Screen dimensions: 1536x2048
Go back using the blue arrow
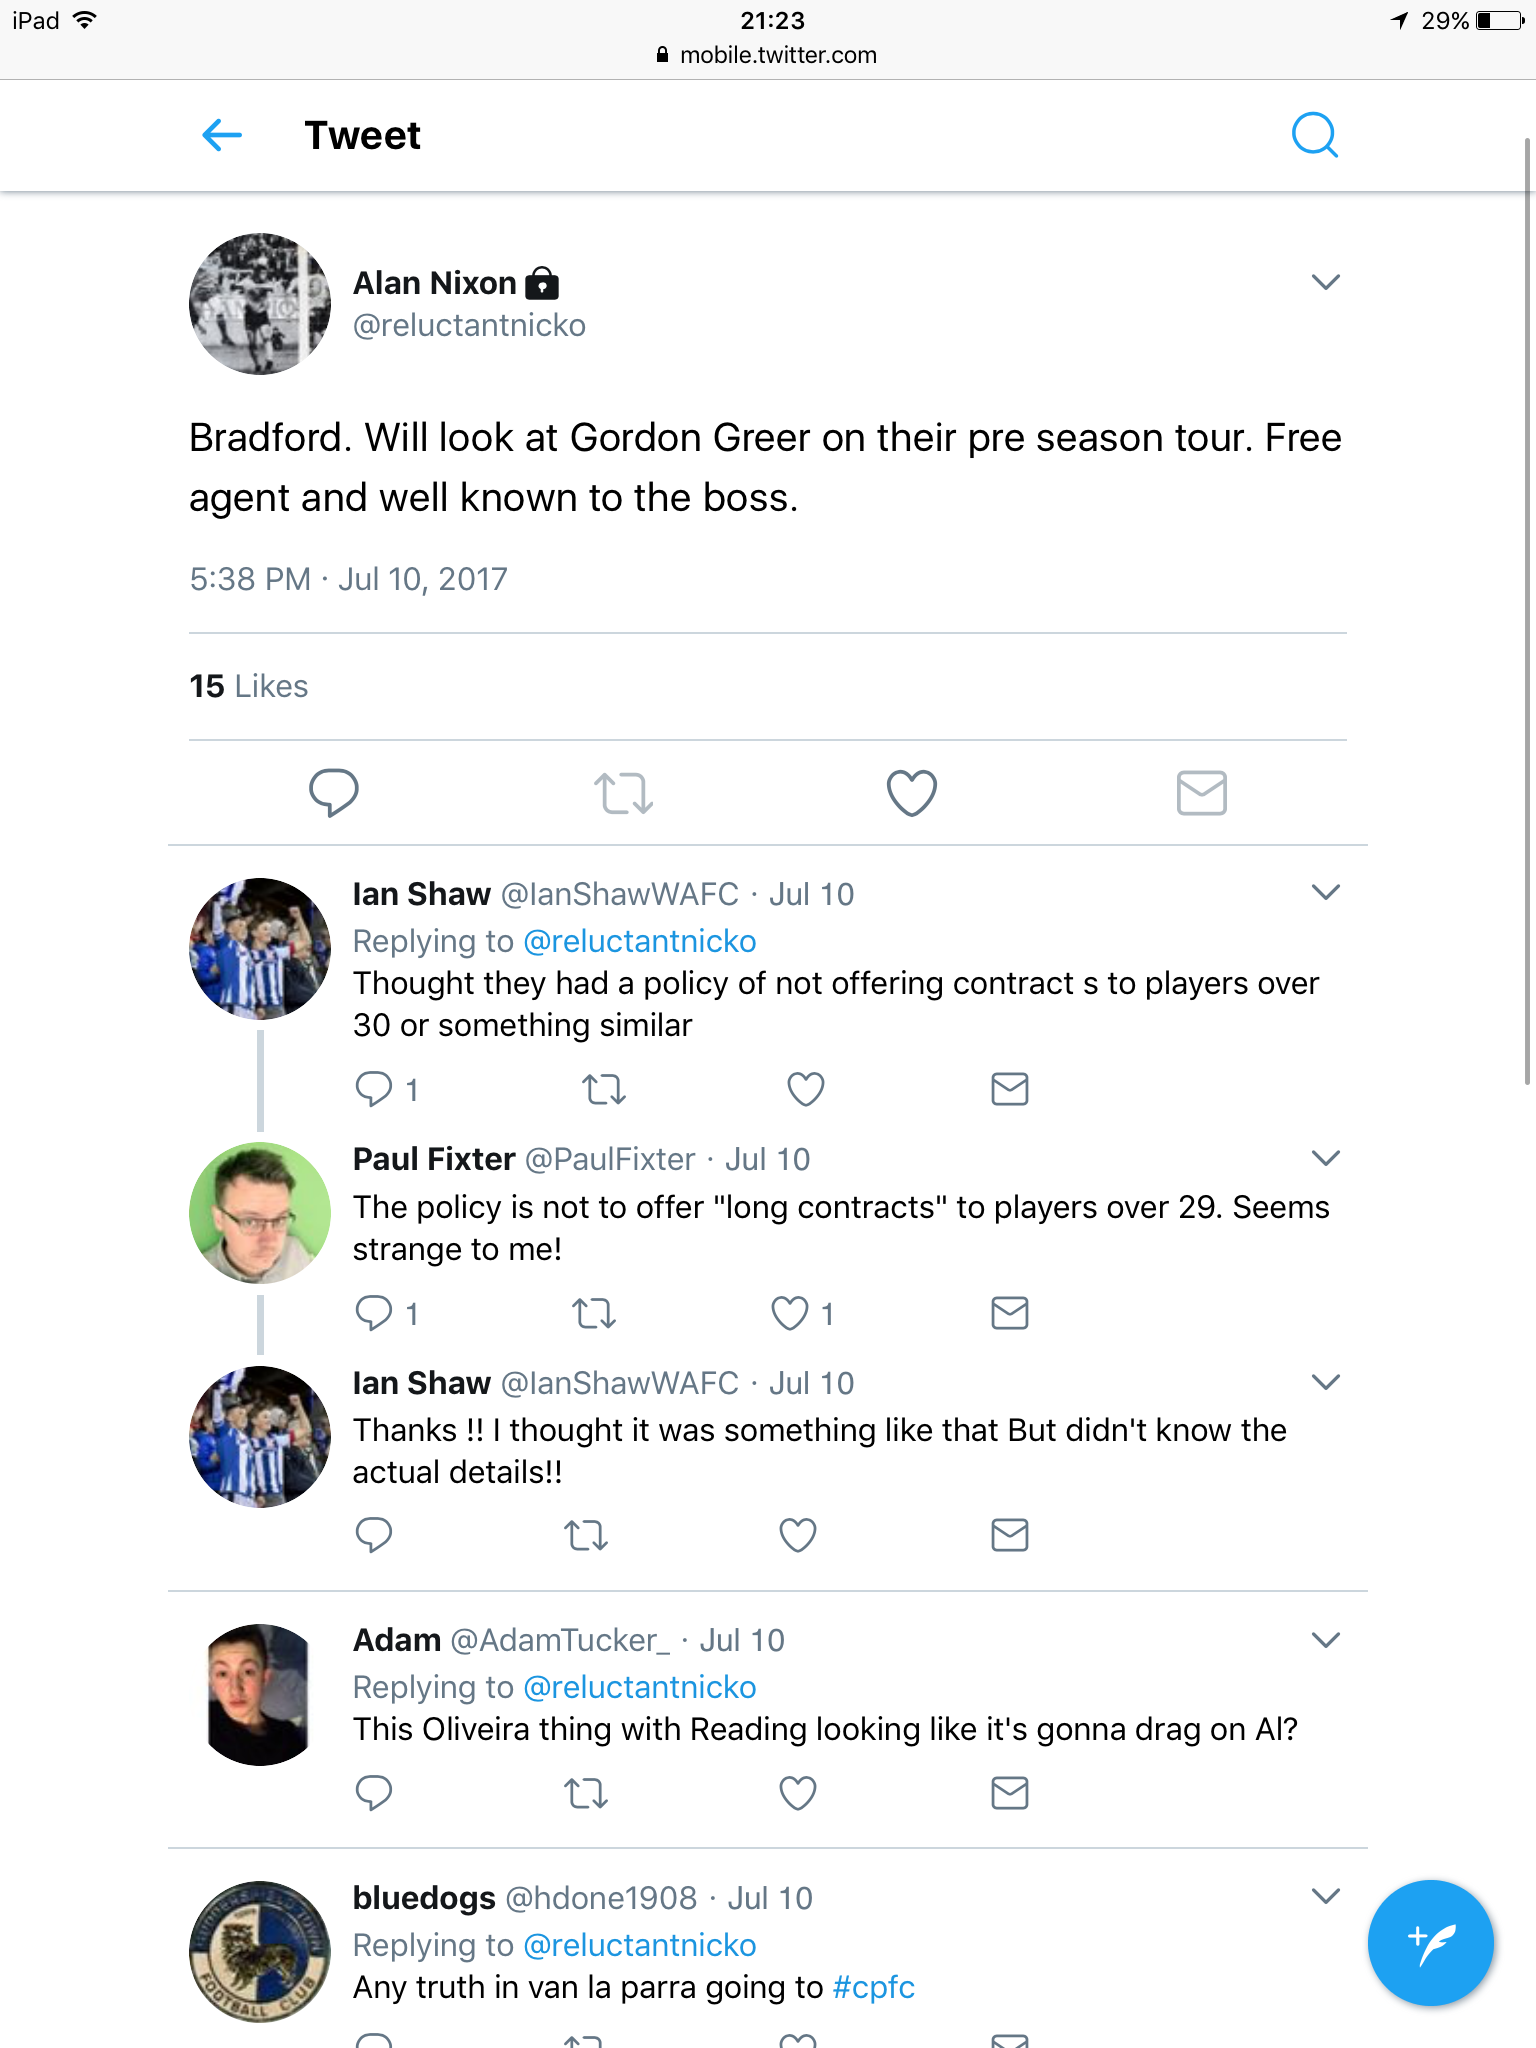click(x=222, y=135)
